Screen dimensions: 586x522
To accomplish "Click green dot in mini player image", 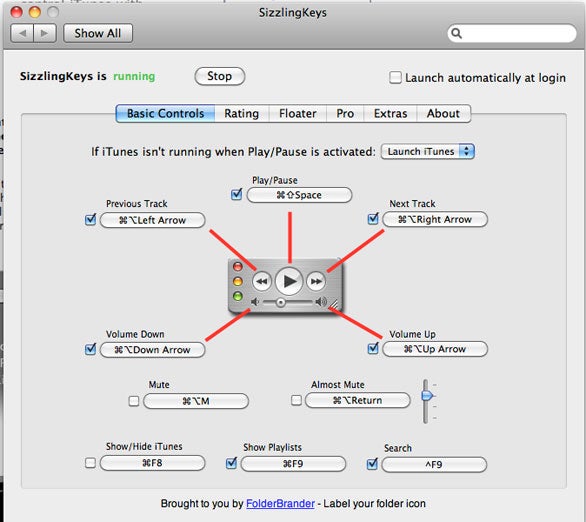I will [x=238, y=296].
